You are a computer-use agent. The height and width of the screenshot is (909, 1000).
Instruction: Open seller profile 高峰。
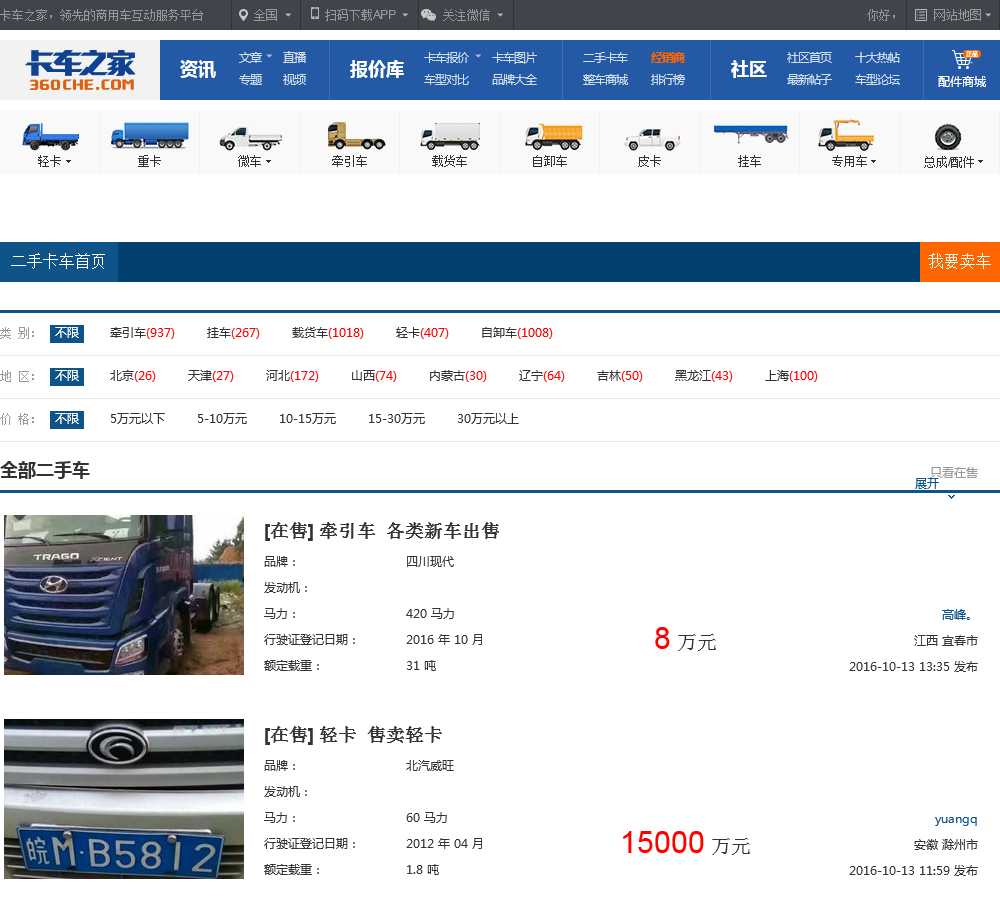957,615
